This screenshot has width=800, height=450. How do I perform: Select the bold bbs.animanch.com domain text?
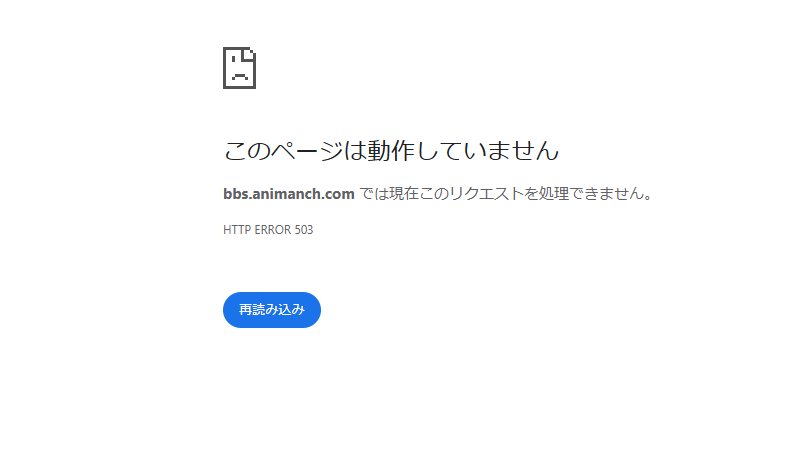point(289,194)
